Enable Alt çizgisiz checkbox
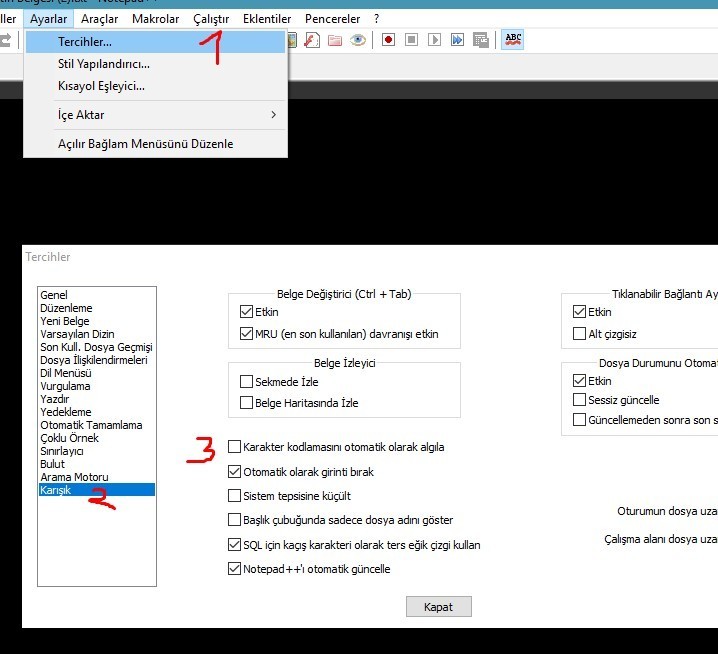This screenshot has width=718, height=654. pos(579,333)
